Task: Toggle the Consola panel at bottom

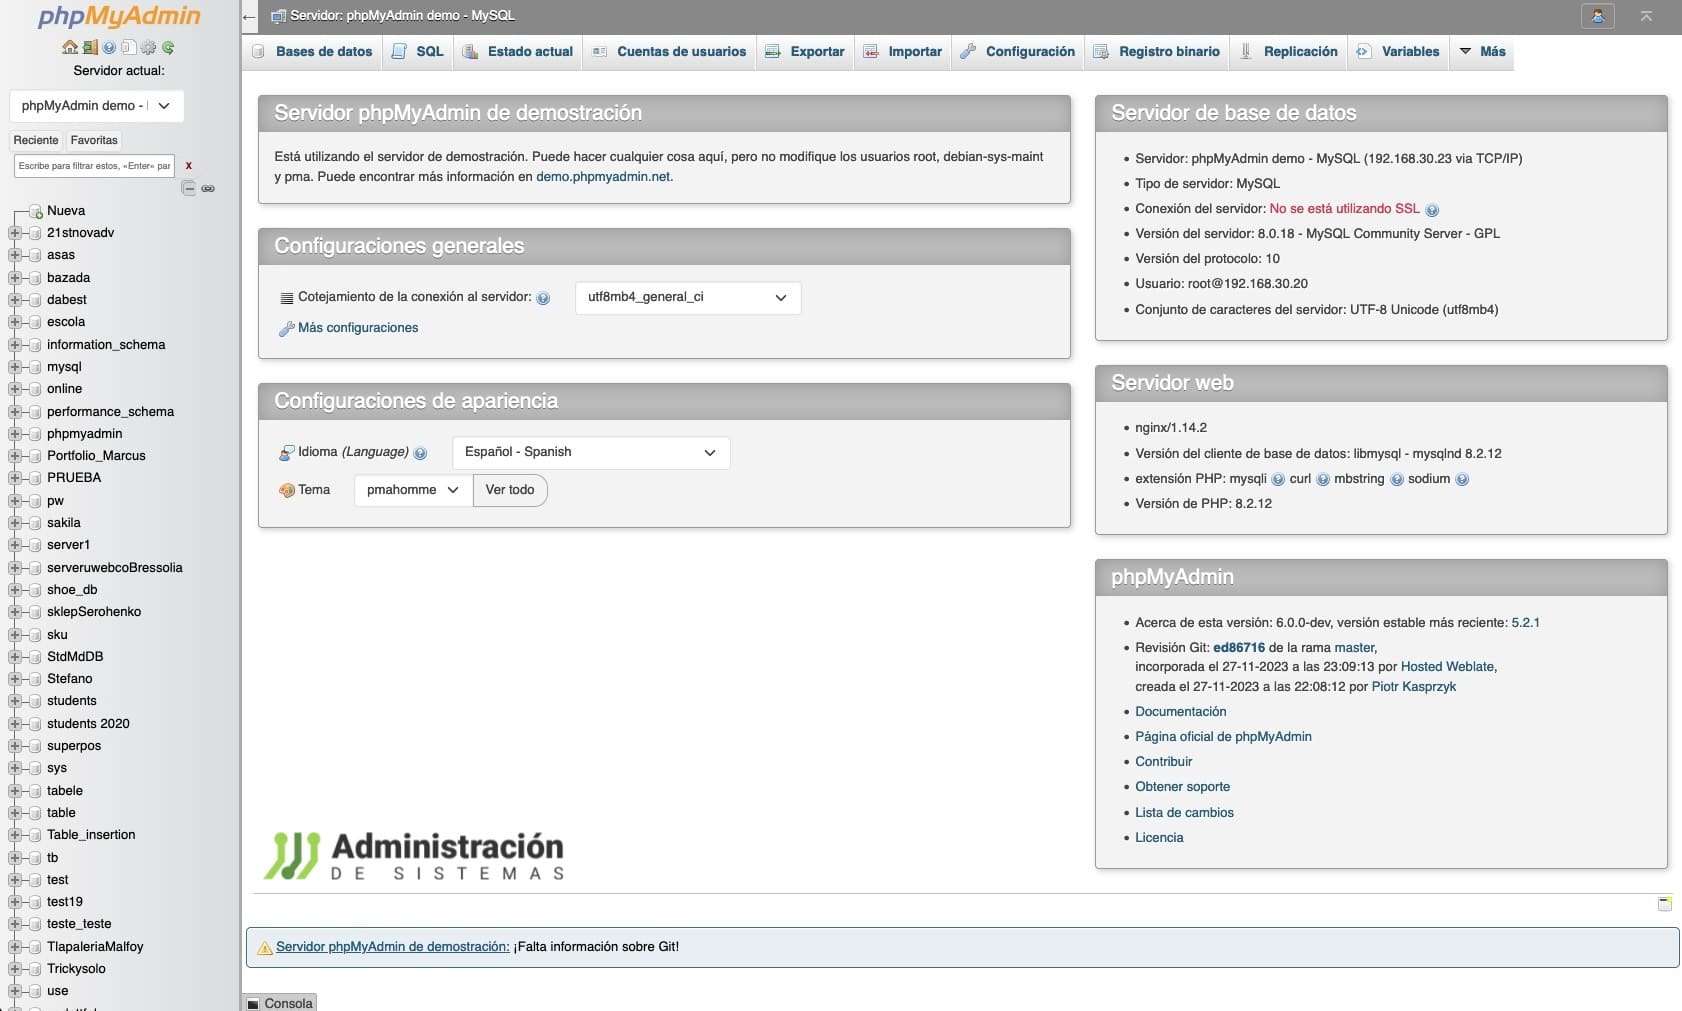Action: [x=280, y=1003]
